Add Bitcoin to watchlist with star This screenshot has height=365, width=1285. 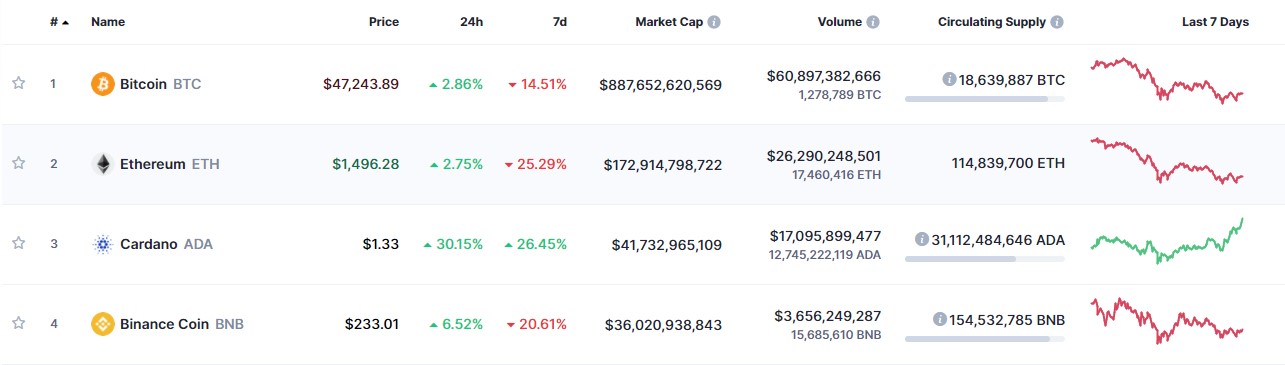pyautogui.click(x=18, y=84)
